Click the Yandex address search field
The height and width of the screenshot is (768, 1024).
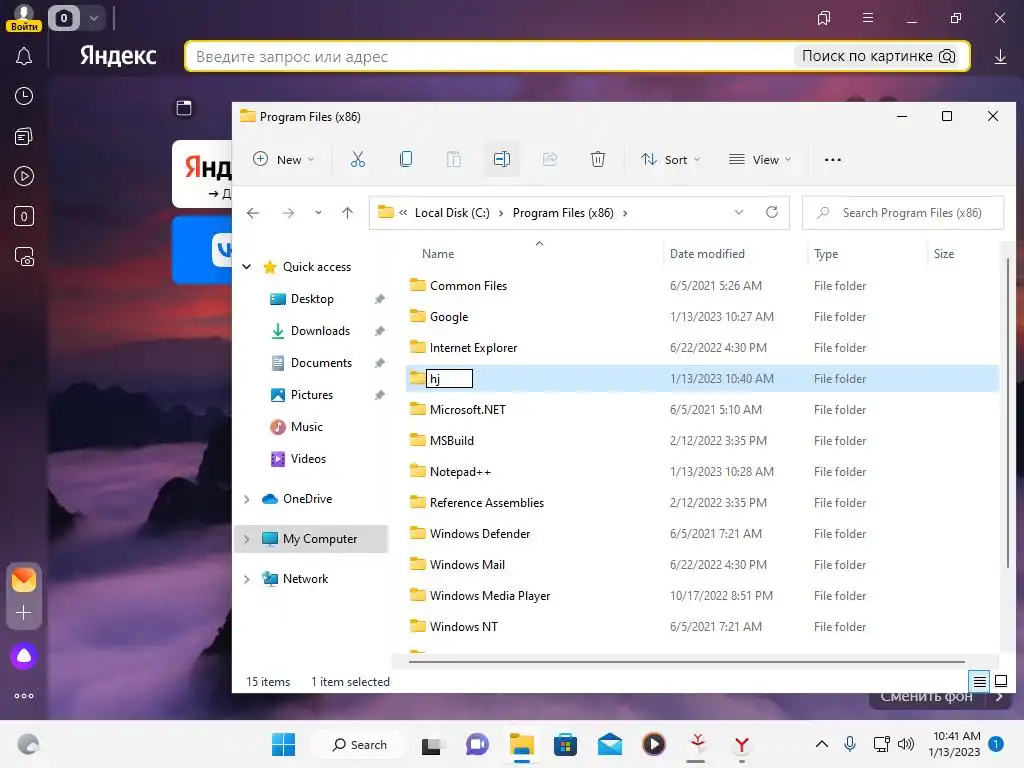pos(490,57)
